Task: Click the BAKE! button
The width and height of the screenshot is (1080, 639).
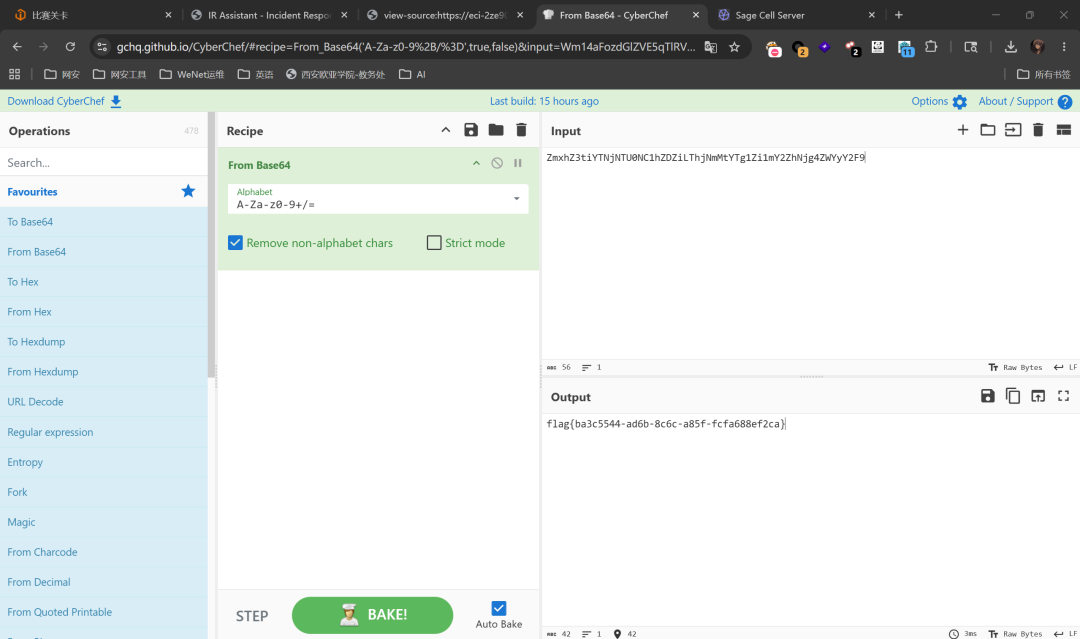Action: point(373,615)
